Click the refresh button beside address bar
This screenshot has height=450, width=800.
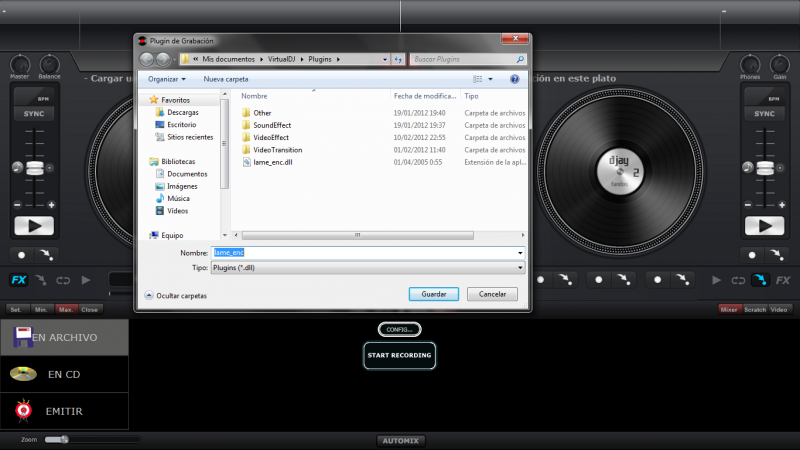(398, 59)
